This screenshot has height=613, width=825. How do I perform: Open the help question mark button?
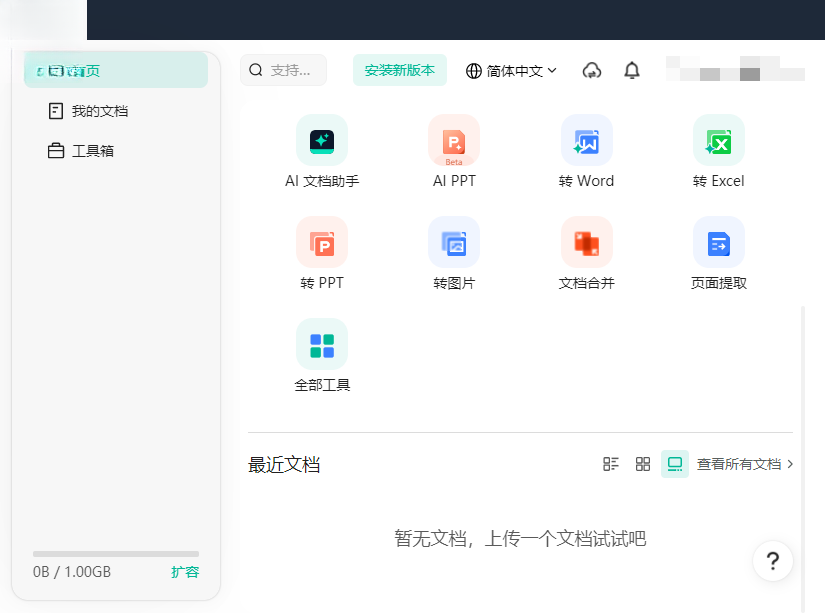pos(772,561)
